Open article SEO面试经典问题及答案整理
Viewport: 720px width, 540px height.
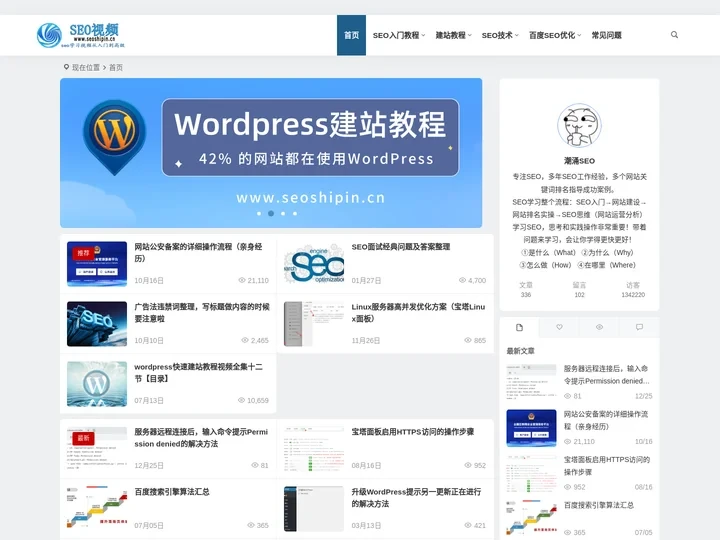coord(401,247)
